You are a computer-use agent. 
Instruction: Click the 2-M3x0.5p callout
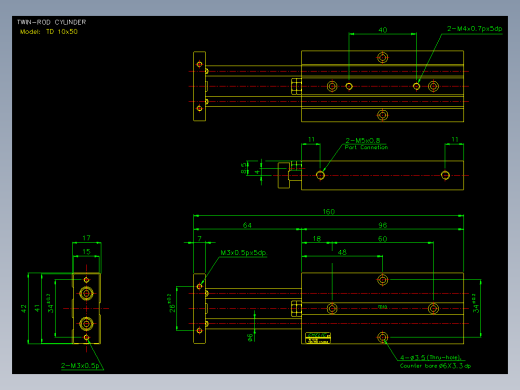point(80,366)
